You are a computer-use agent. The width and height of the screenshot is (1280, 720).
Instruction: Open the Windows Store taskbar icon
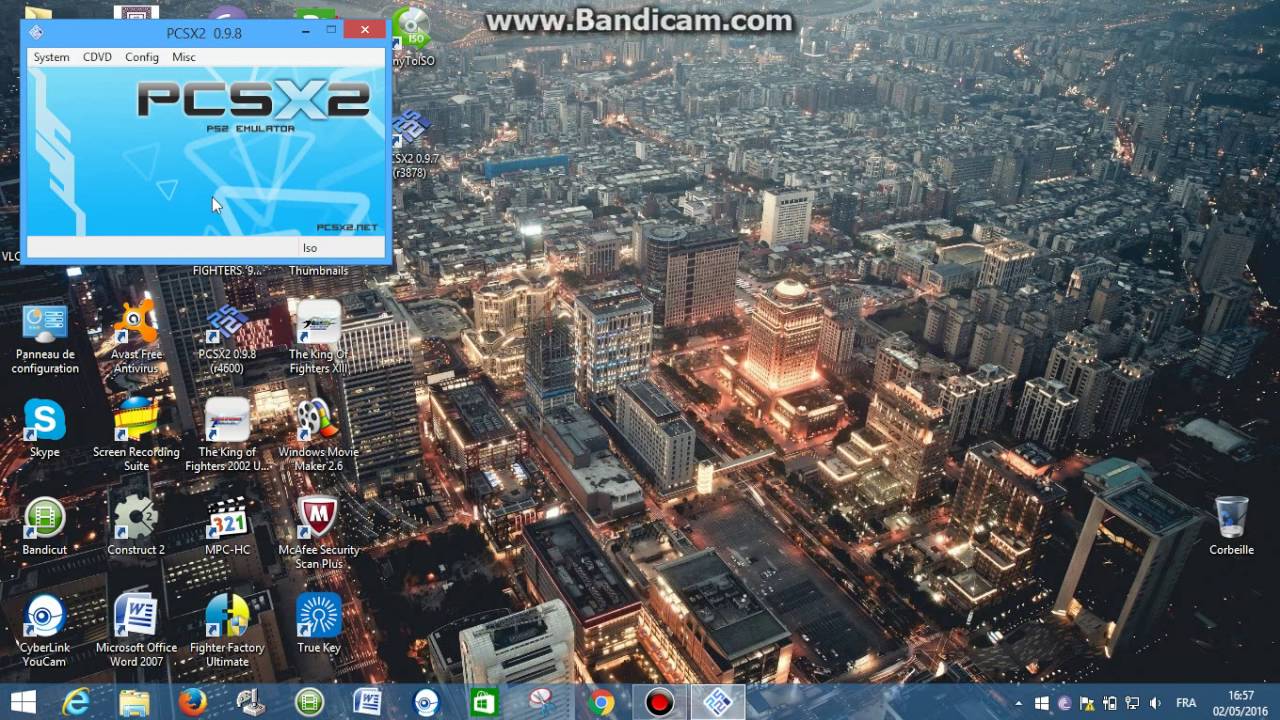[484, 702]
